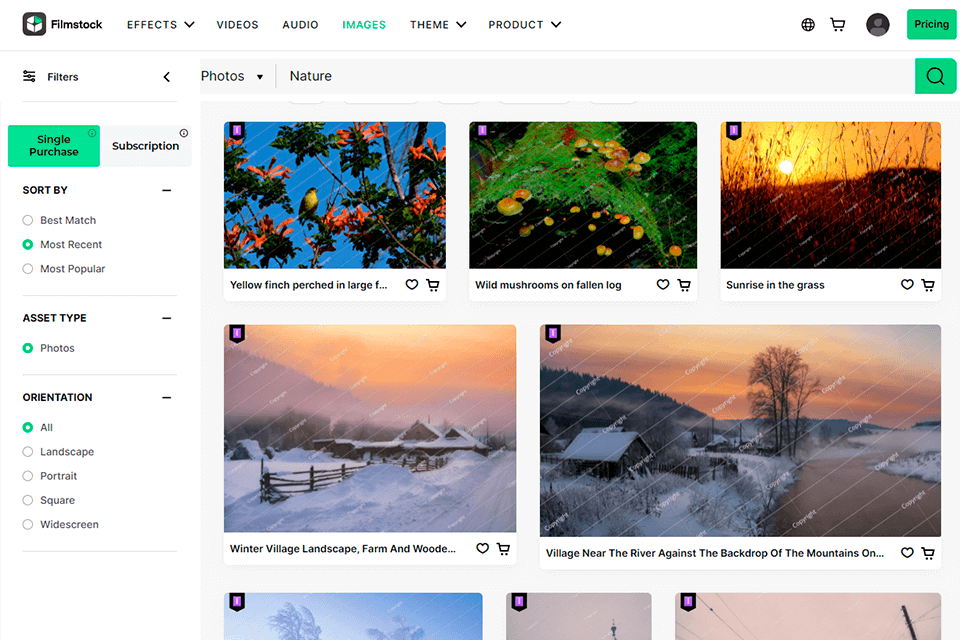960x640 pixels.
Task: Favorite the Village Near The River photo
Action: 907,553
